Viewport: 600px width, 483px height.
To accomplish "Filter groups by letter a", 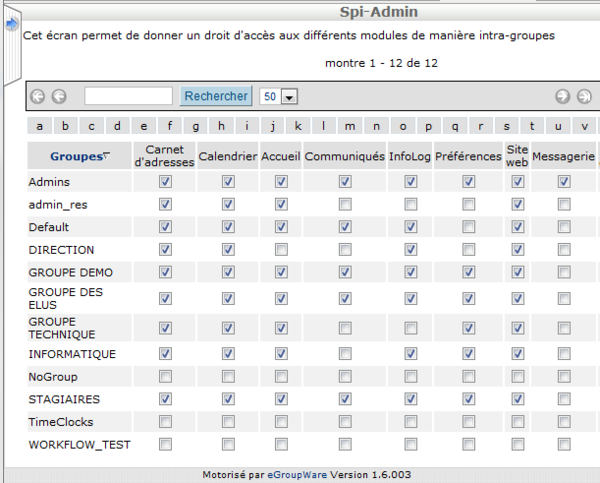I will (39, 126).
